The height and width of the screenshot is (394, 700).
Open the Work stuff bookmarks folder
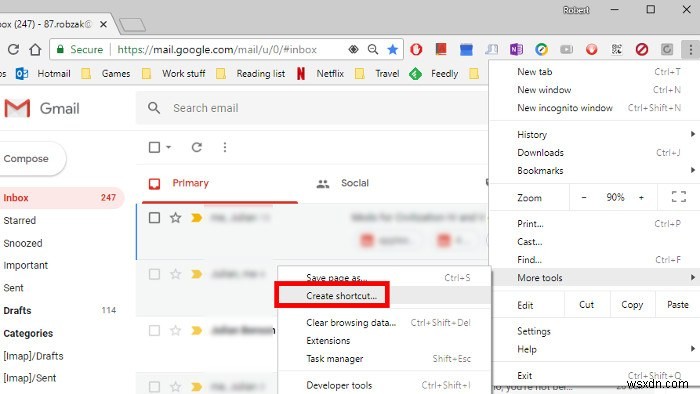click(174, 73)
